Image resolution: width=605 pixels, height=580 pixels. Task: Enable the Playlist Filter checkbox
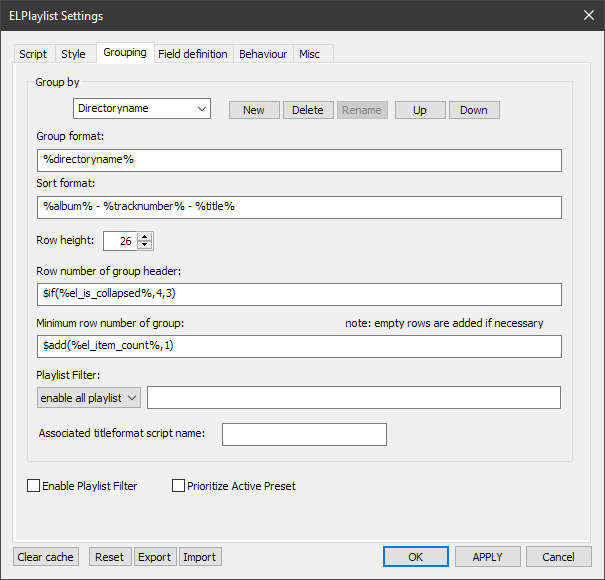pos(34,486)
